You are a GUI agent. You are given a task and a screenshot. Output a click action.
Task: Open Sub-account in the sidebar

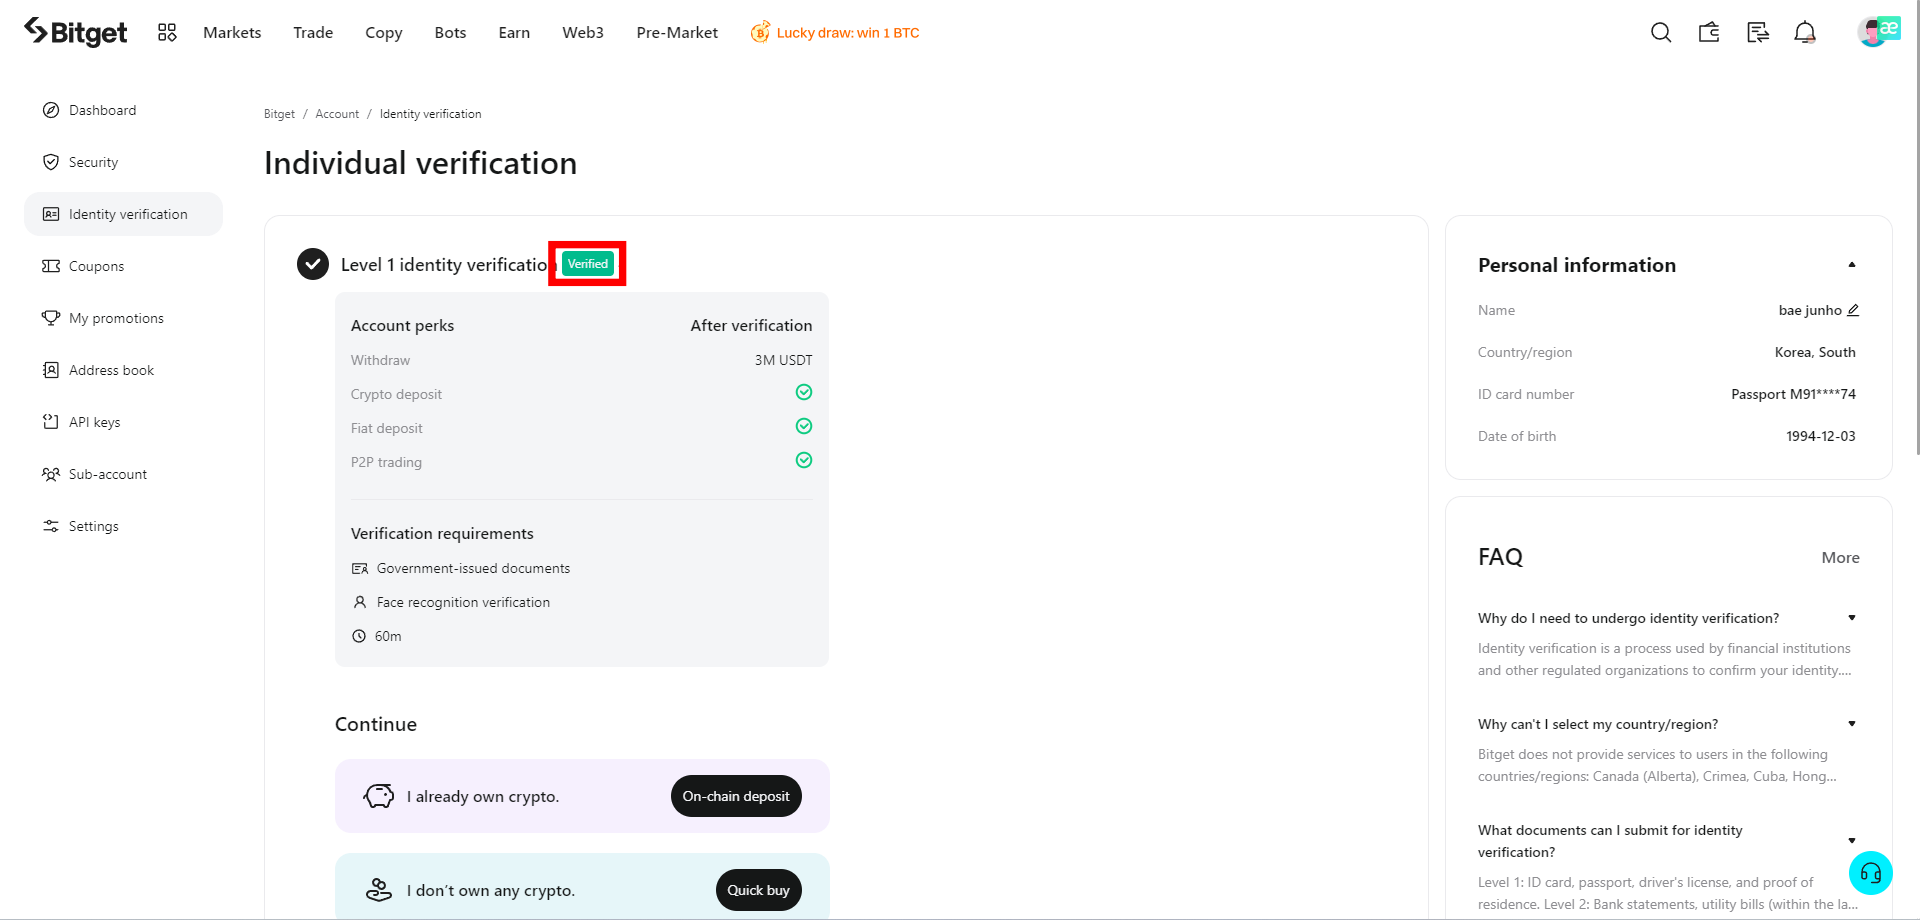124,474
